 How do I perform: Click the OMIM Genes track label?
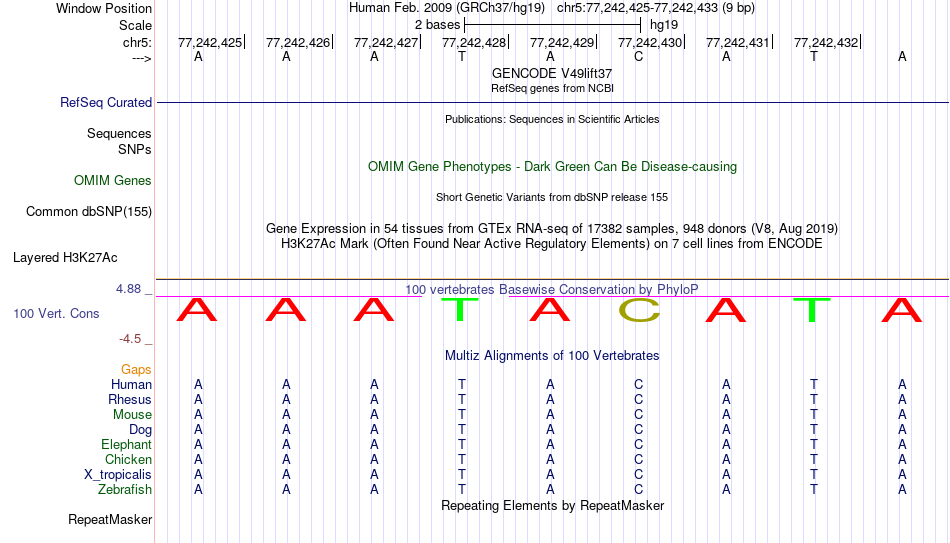click(x=112, y=181)
